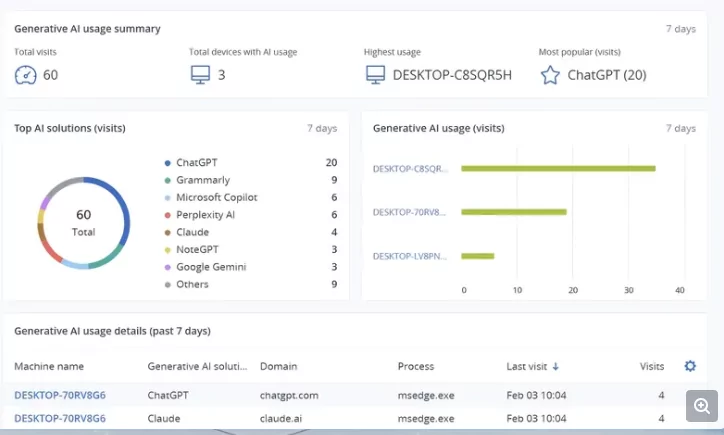The height and width of the screenshot is (435, 724).
Task: Click the donut chart 60 Total center
Action: (84, 223)
